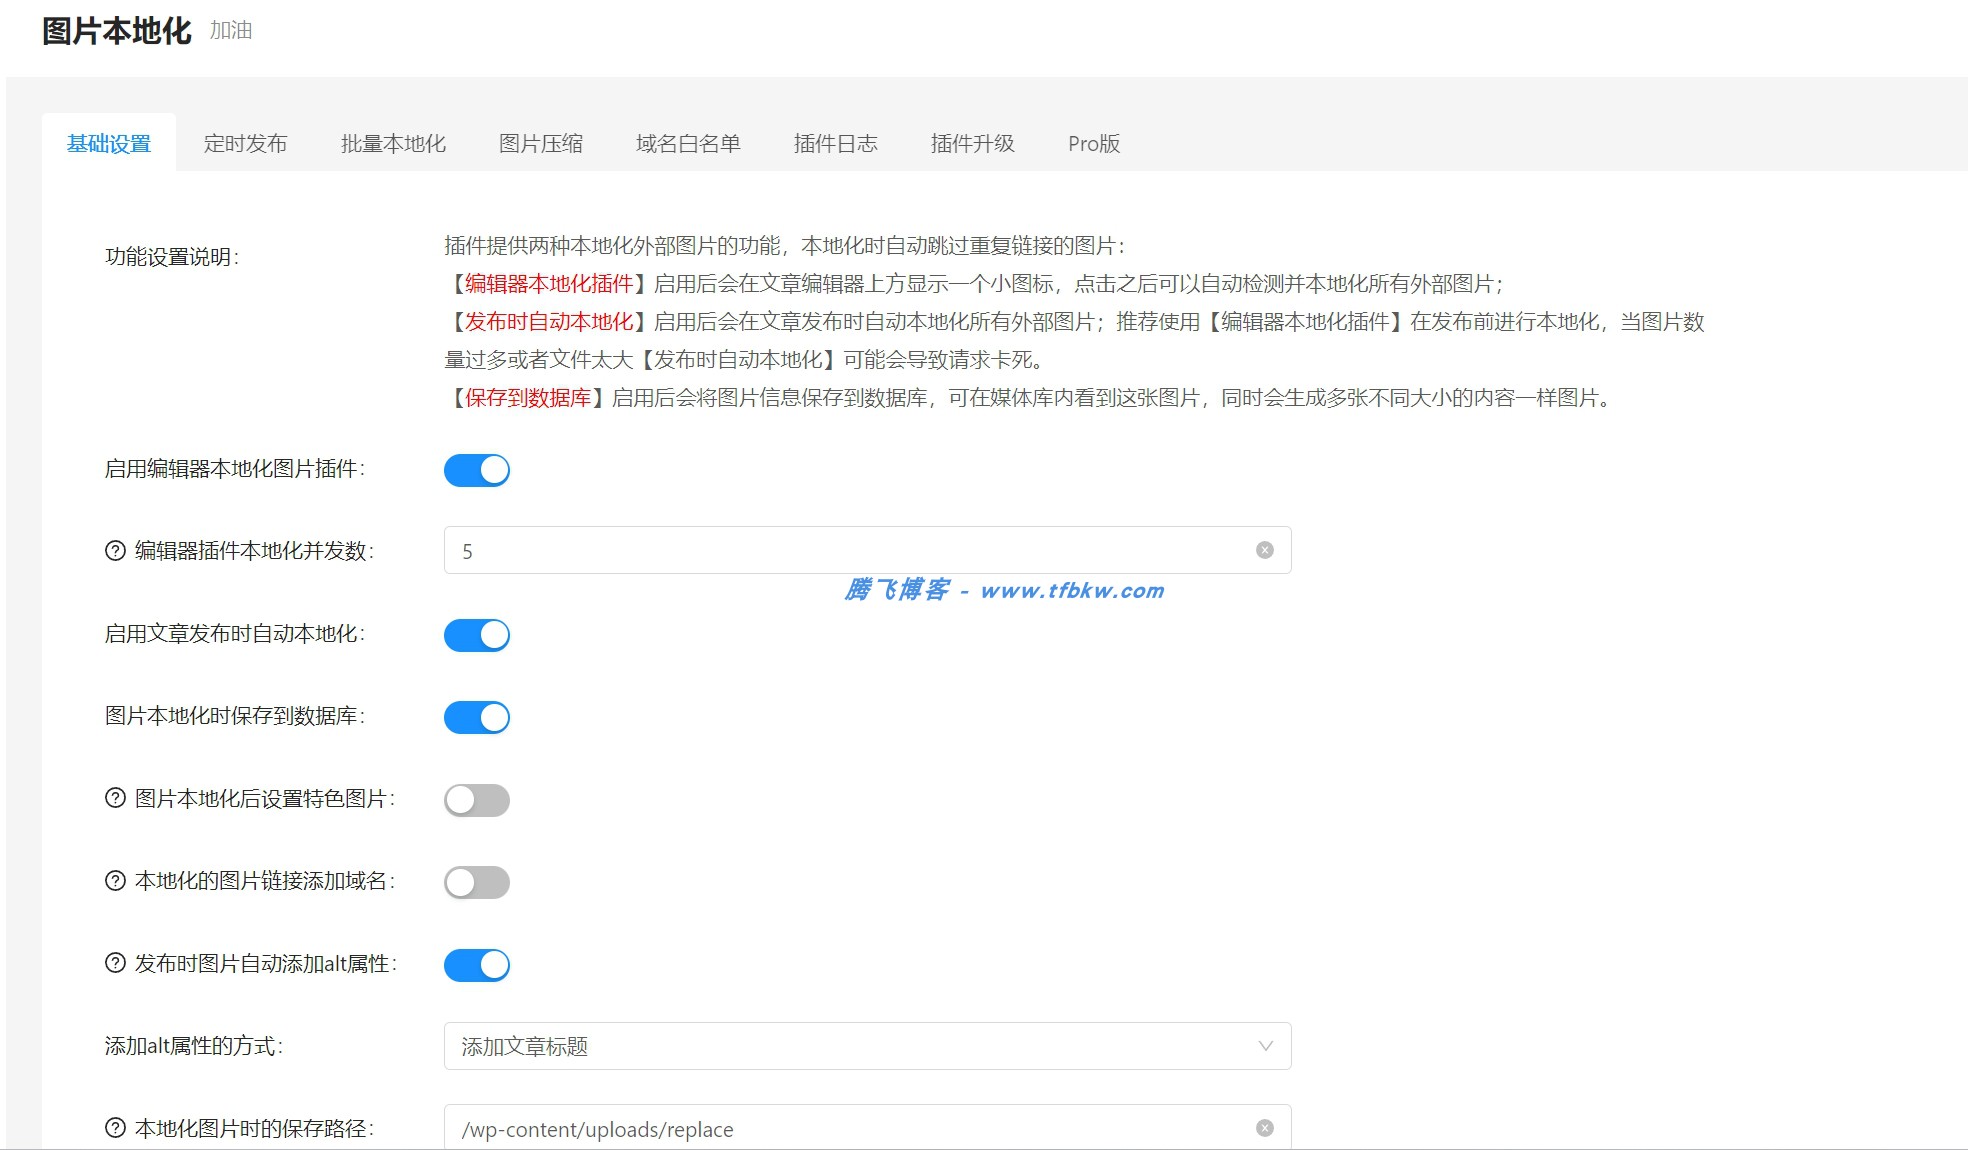The height and width of the screenshot is (1150, 1968).
Task: Enable 本地化的图片链接添加域名
Action: [477, 882]
